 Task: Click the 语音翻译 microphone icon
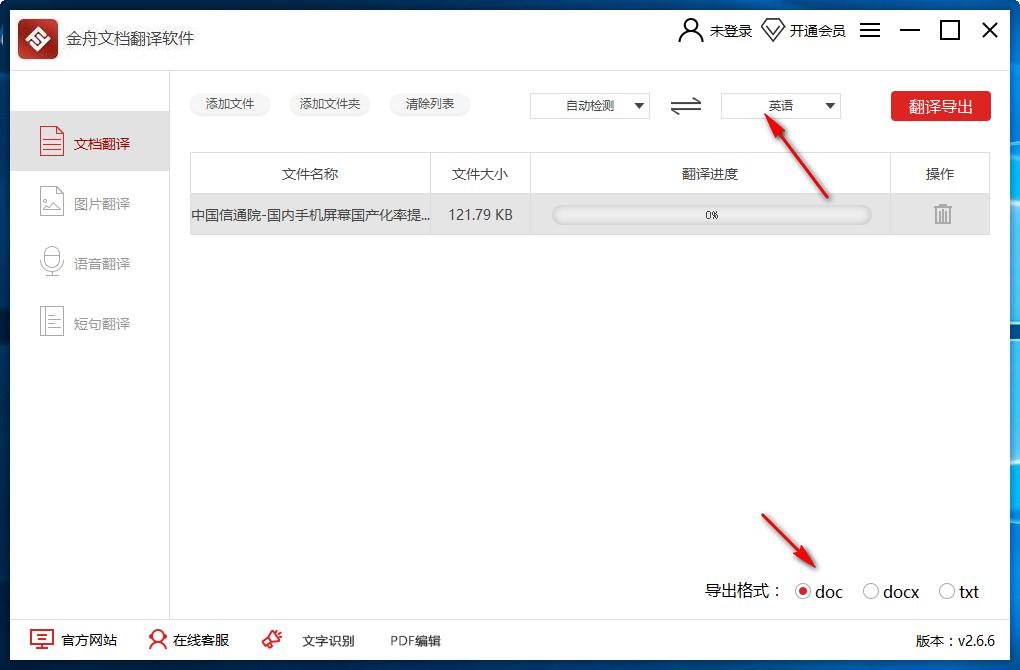(51, 261)
